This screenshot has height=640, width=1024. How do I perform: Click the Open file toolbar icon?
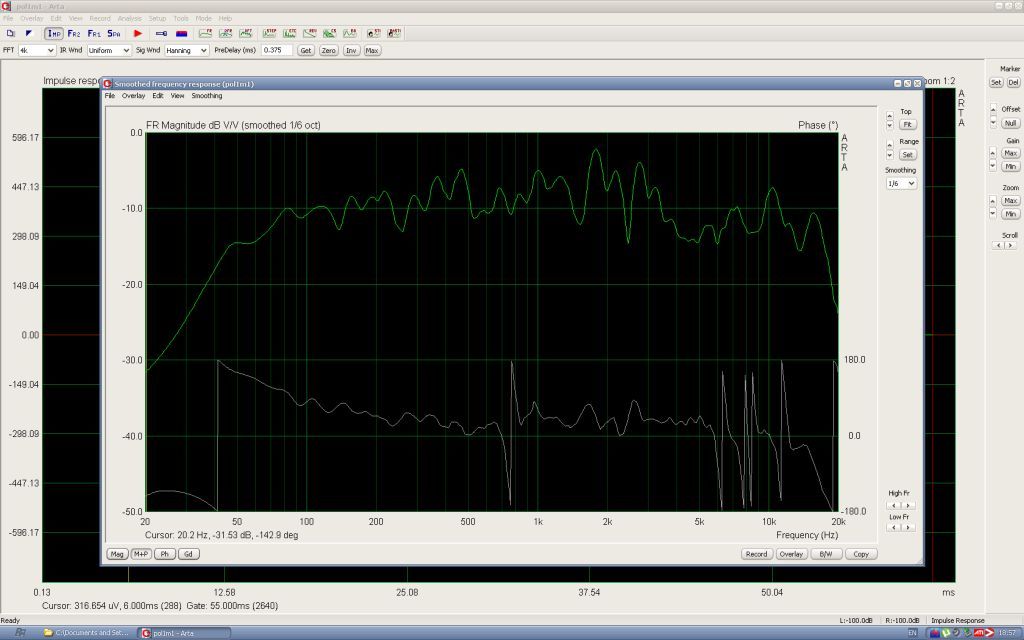click(29, 33)
